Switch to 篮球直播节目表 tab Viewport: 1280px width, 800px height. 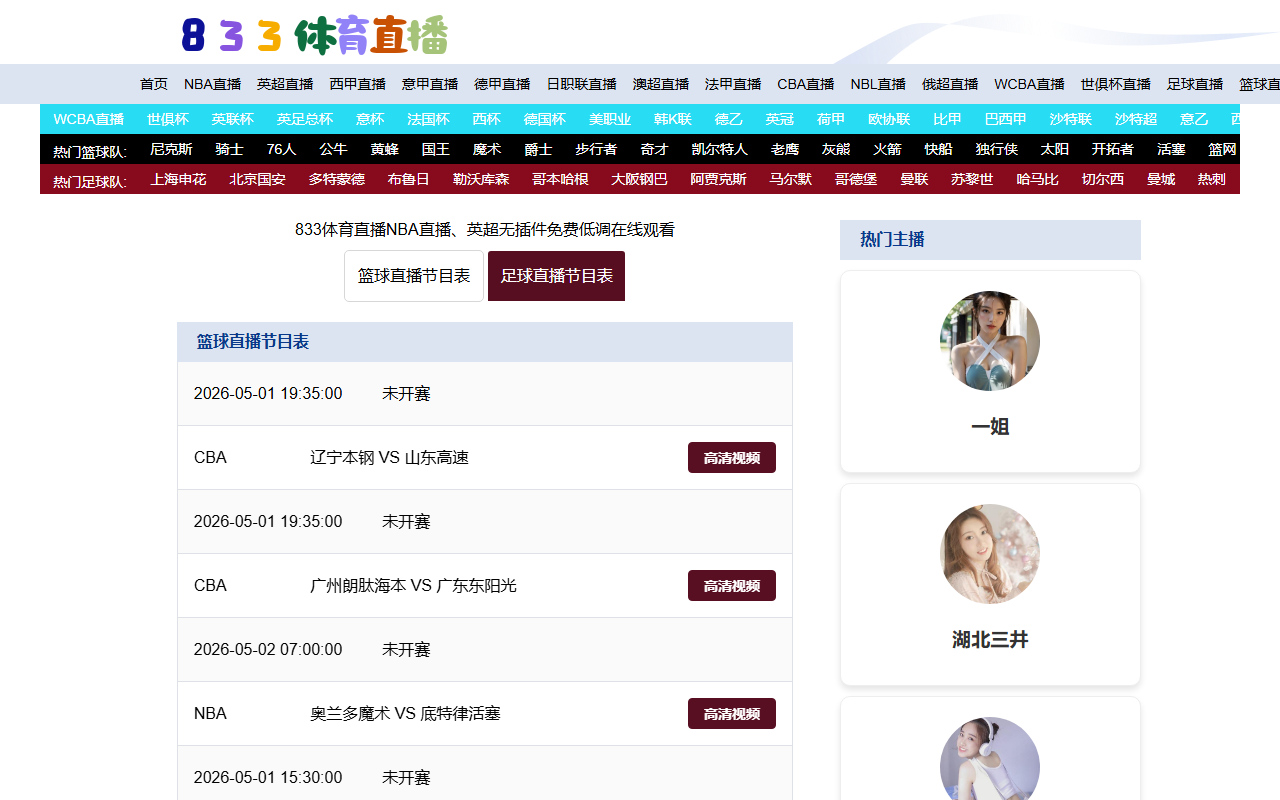tap(414, 276)
